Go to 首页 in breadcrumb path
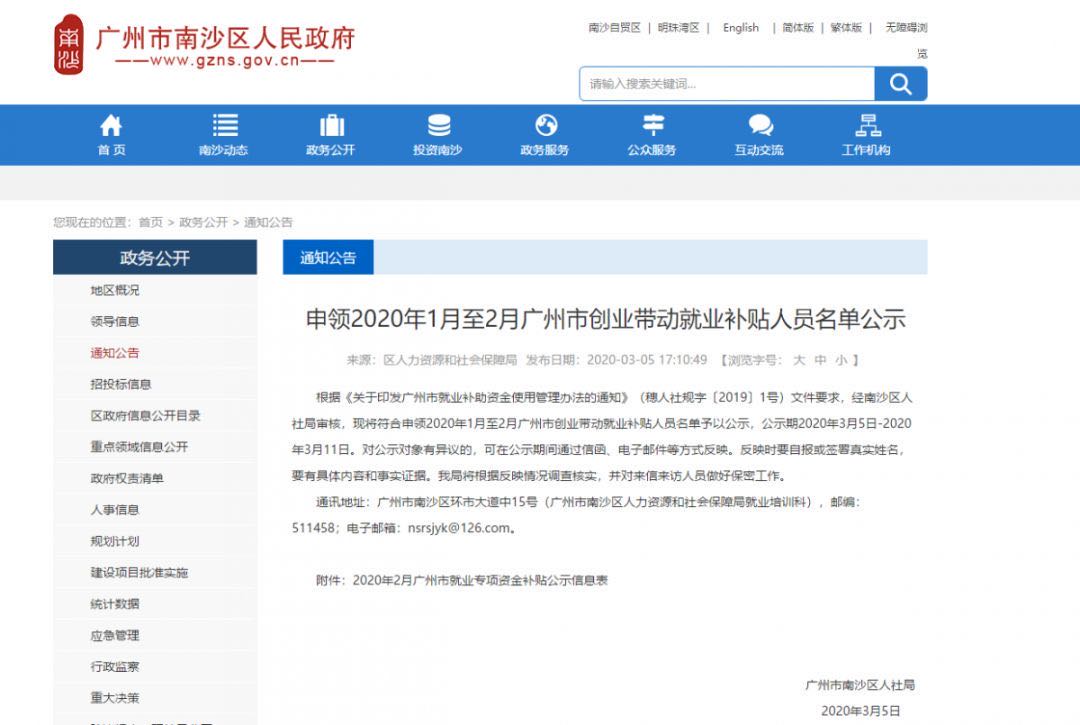This screenshot has width=1080, height=725. point(151,222)
